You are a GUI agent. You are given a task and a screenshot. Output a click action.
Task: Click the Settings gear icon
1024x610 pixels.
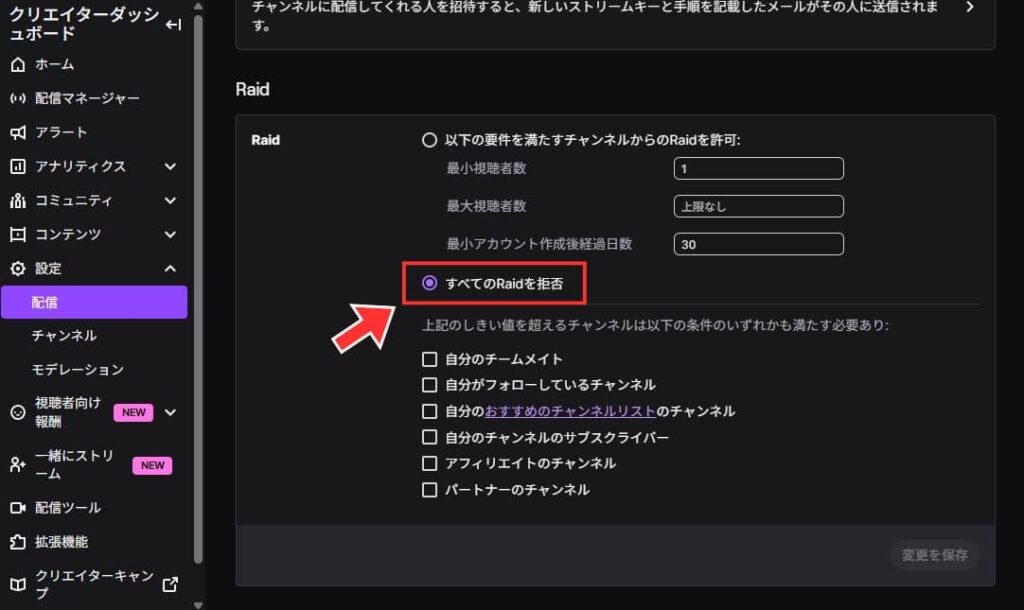point(18,268)
